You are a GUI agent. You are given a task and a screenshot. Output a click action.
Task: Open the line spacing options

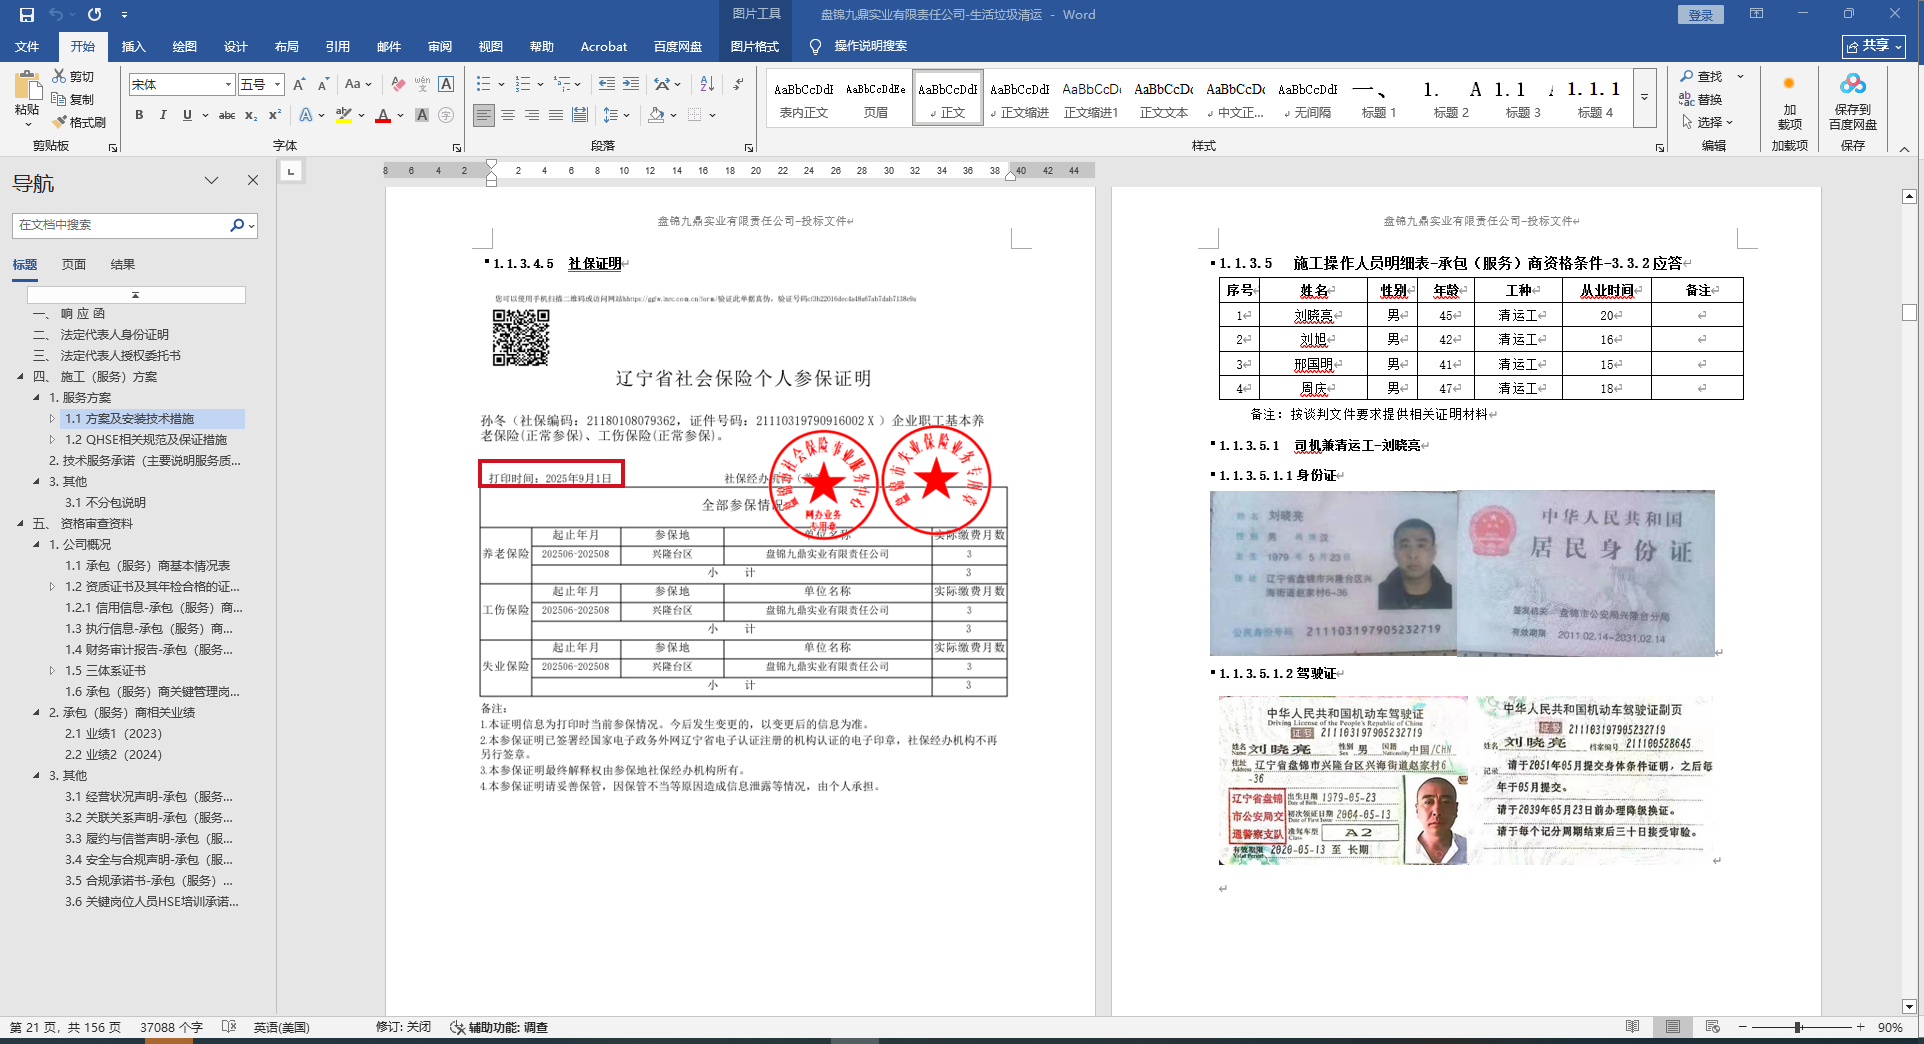[616, 115]
